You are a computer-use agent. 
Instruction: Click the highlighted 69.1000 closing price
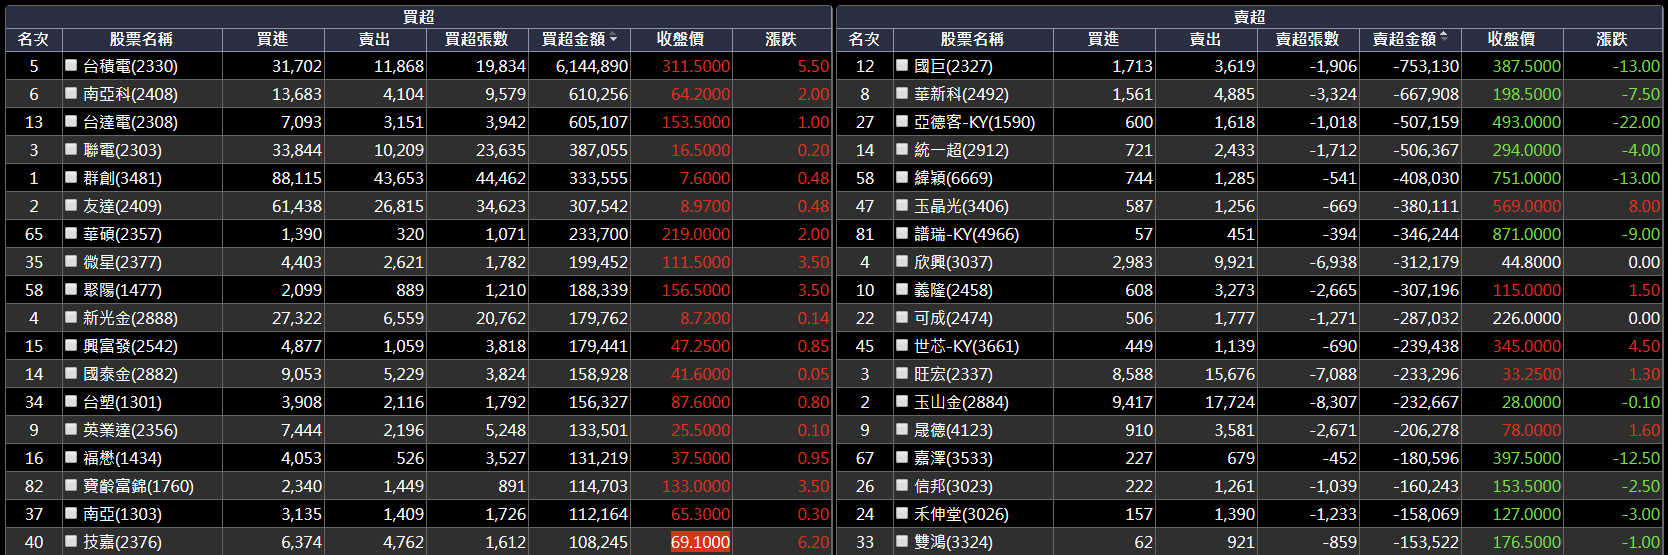tap(700, 542)
